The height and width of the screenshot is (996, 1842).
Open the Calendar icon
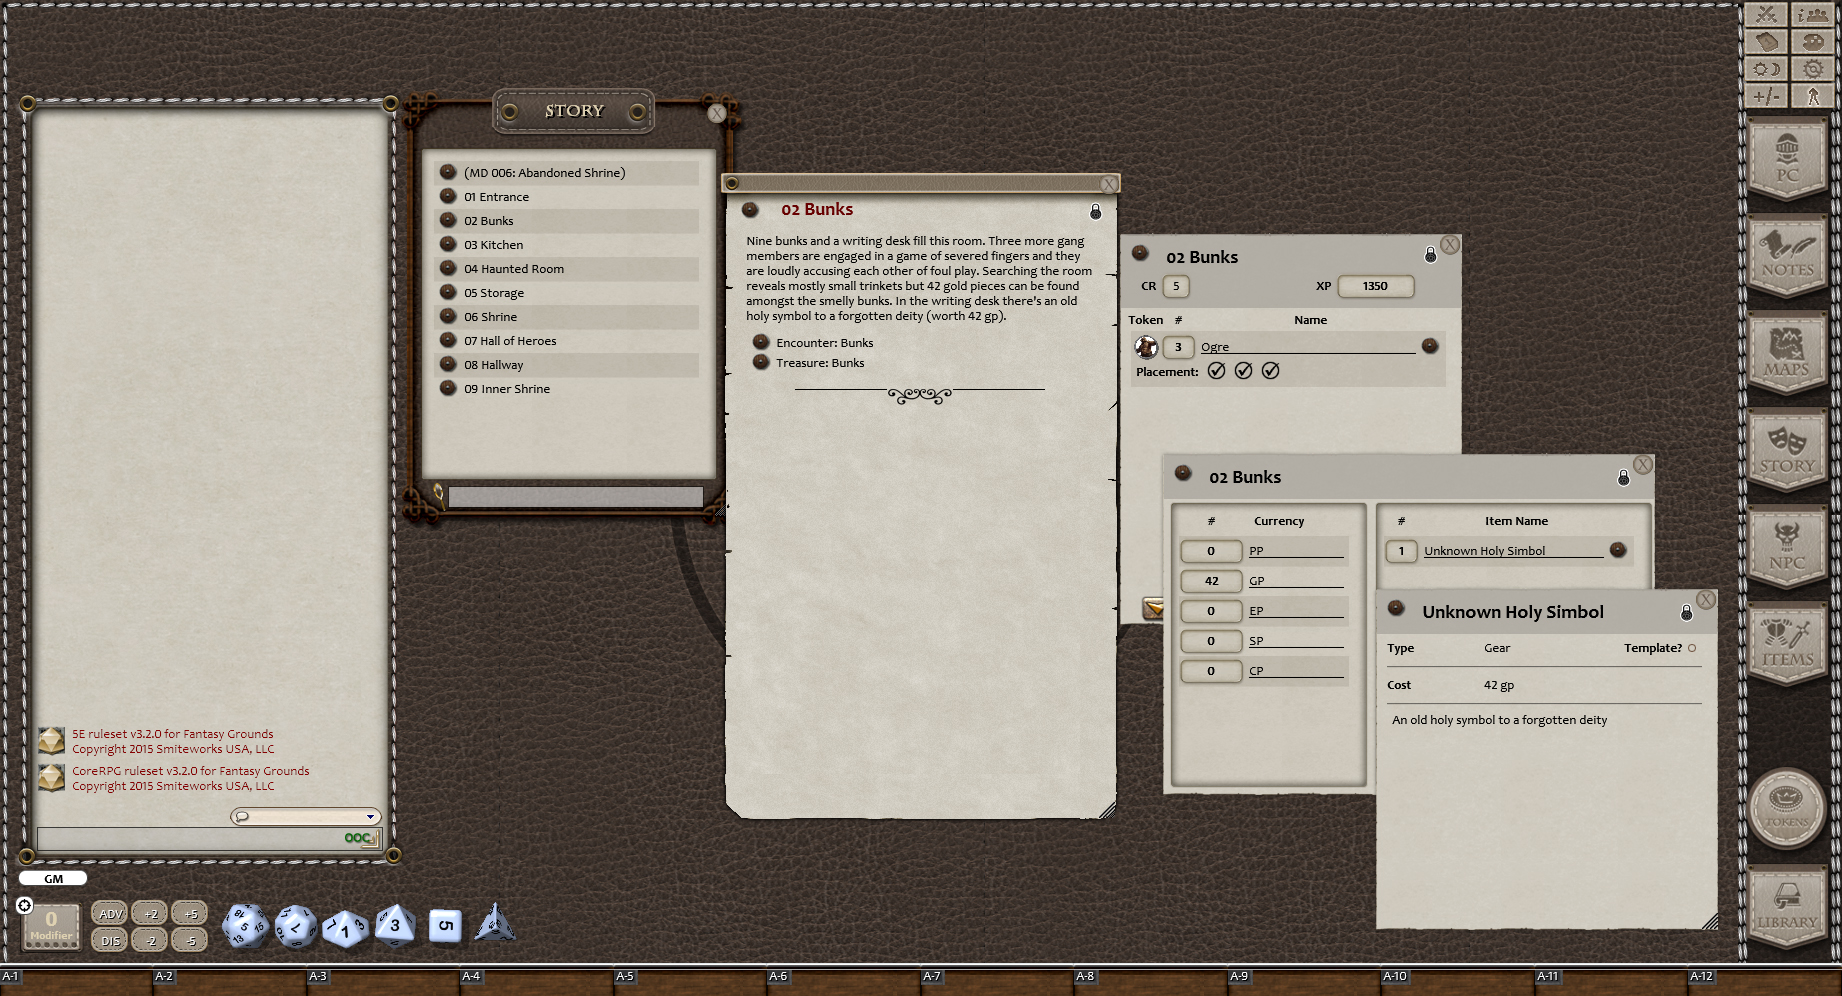coord(1765,42)
